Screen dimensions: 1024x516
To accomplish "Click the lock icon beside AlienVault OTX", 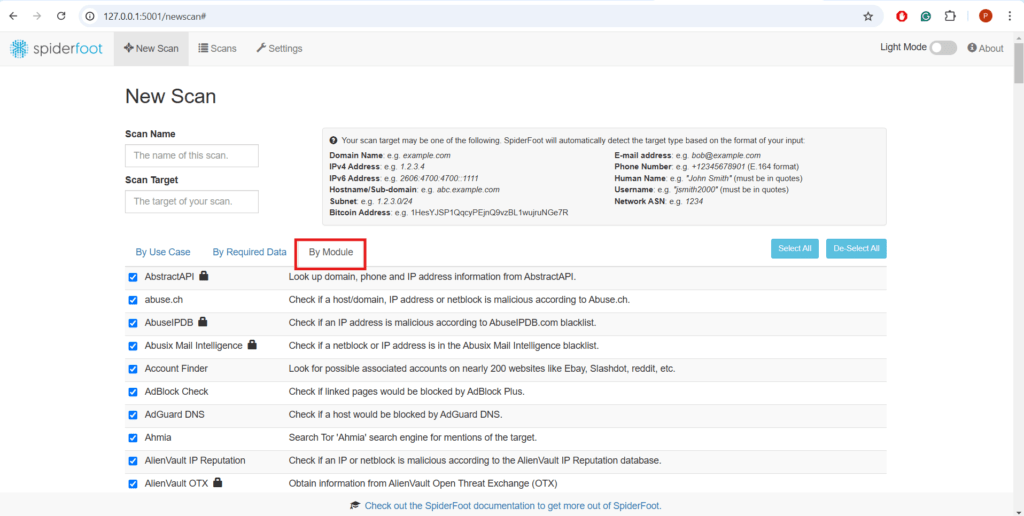I will coord(217,482).
